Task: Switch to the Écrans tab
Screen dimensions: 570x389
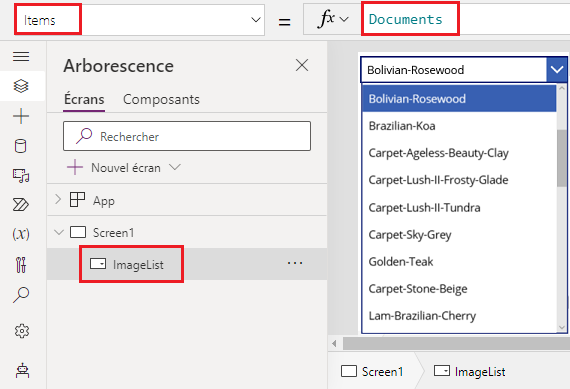Action: coord(84,99)
